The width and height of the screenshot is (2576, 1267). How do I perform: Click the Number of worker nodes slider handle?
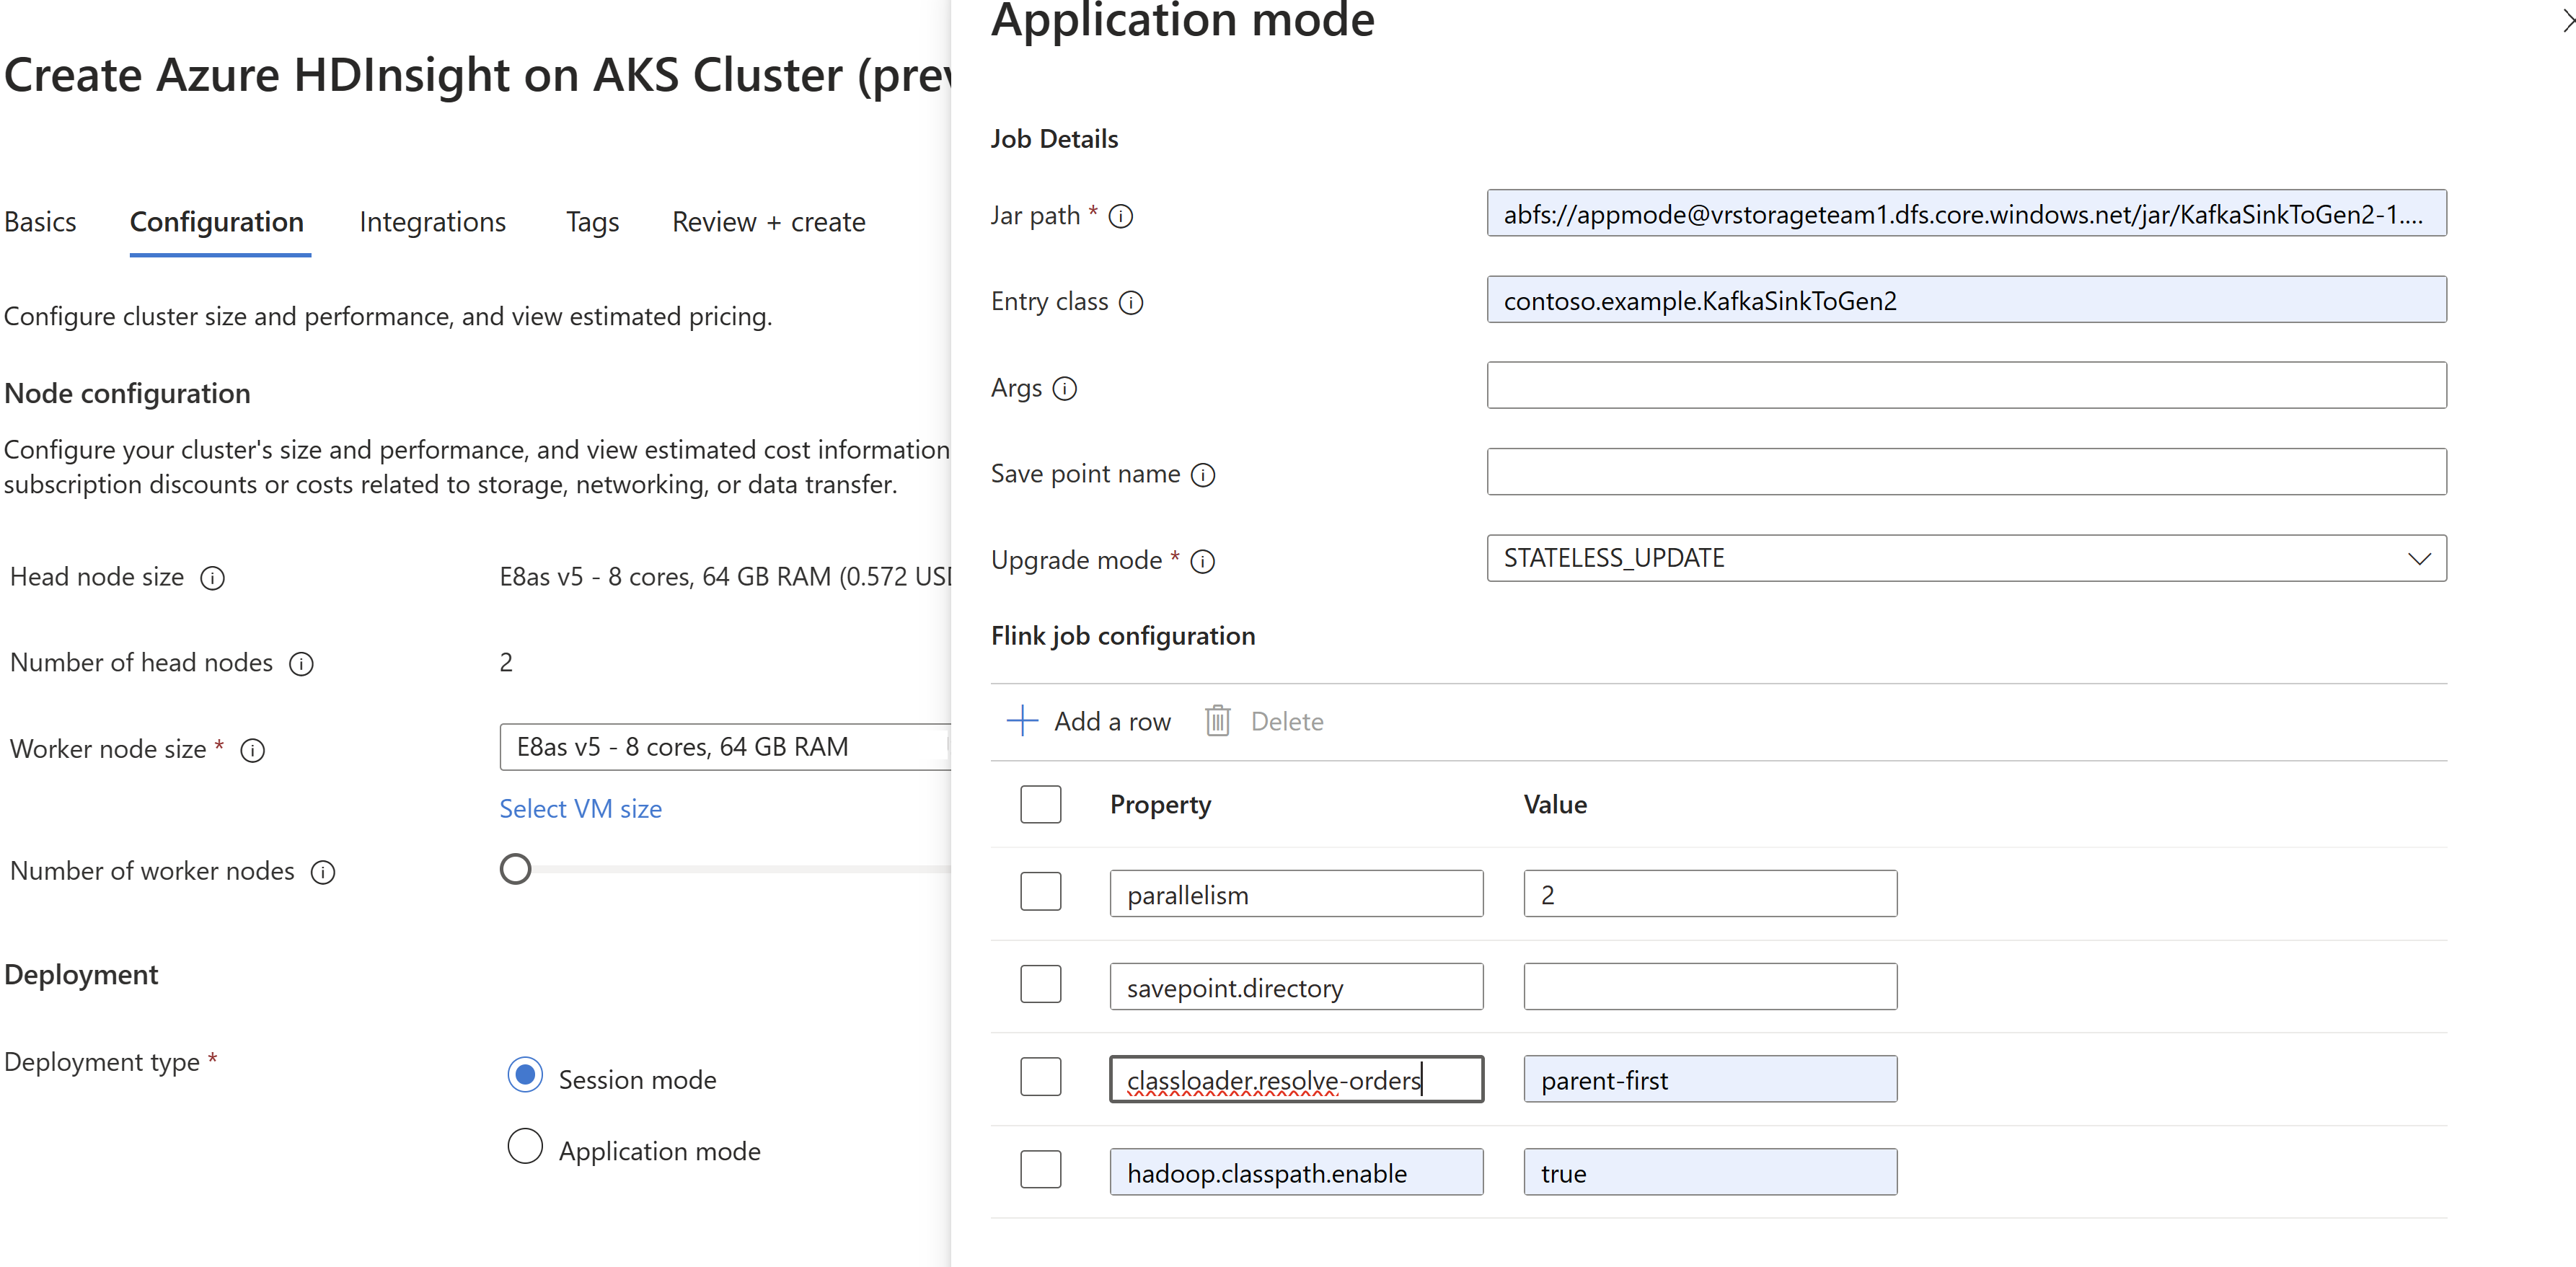tap(515, 869)
